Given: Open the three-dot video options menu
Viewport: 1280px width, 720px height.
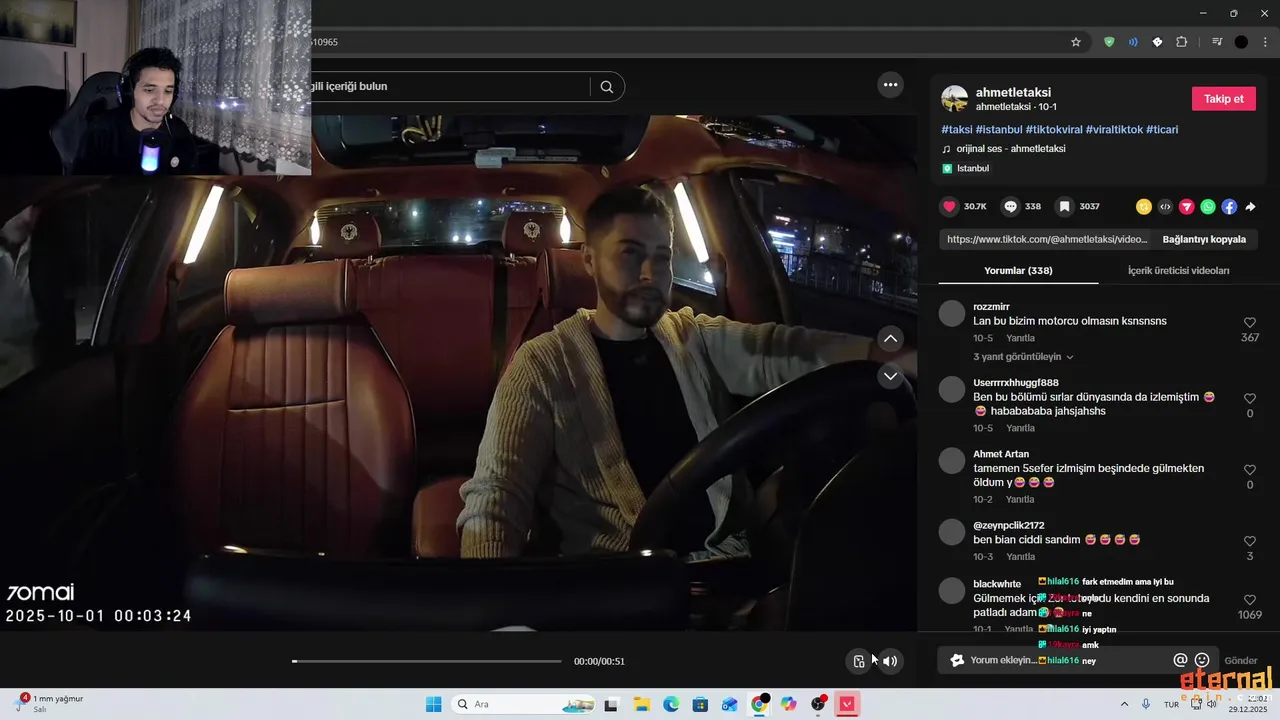Looking at the screenshot, I should (x=890, y=85).
